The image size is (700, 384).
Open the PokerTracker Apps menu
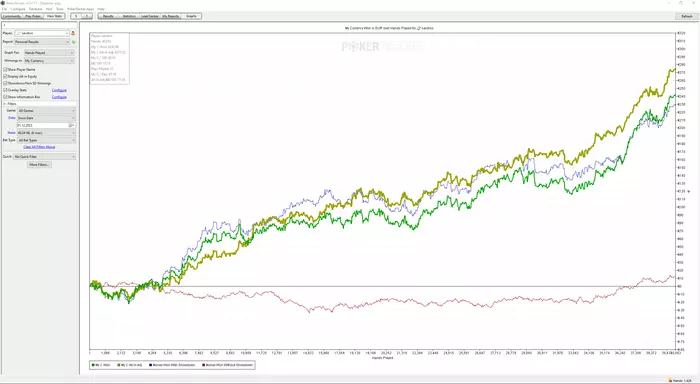[x=80, y=9]
